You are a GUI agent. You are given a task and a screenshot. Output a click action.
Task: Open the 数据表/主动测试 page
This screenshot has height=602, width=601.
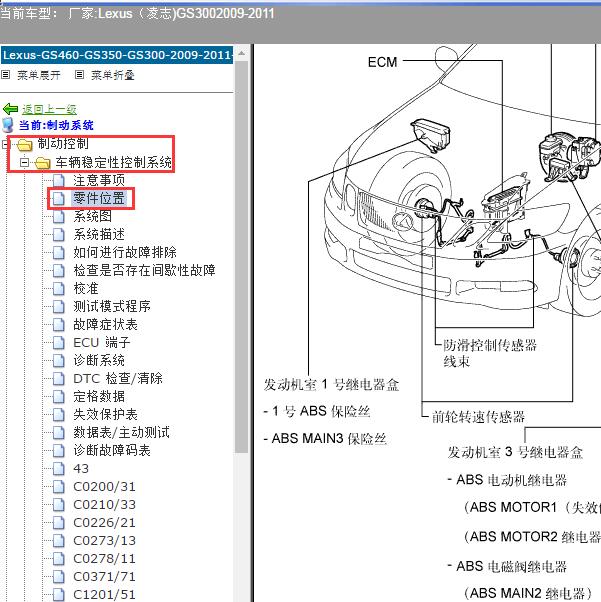tap(121, 433)
